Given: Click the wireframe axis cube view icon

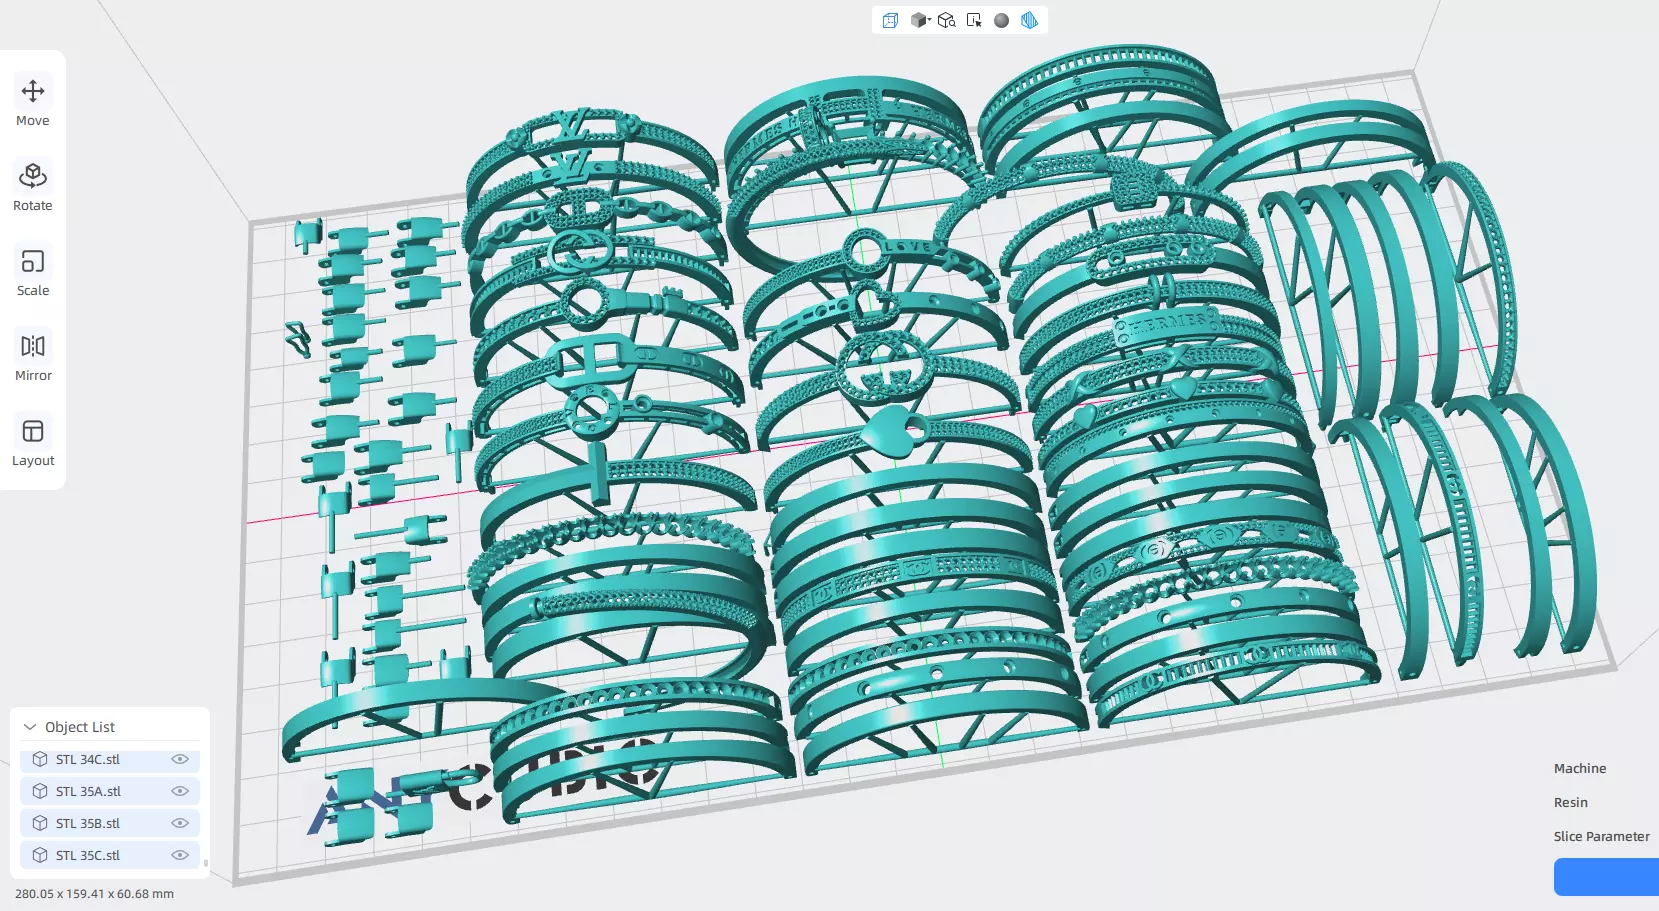Looking at the screenshot, I should [x=890, y=20].
